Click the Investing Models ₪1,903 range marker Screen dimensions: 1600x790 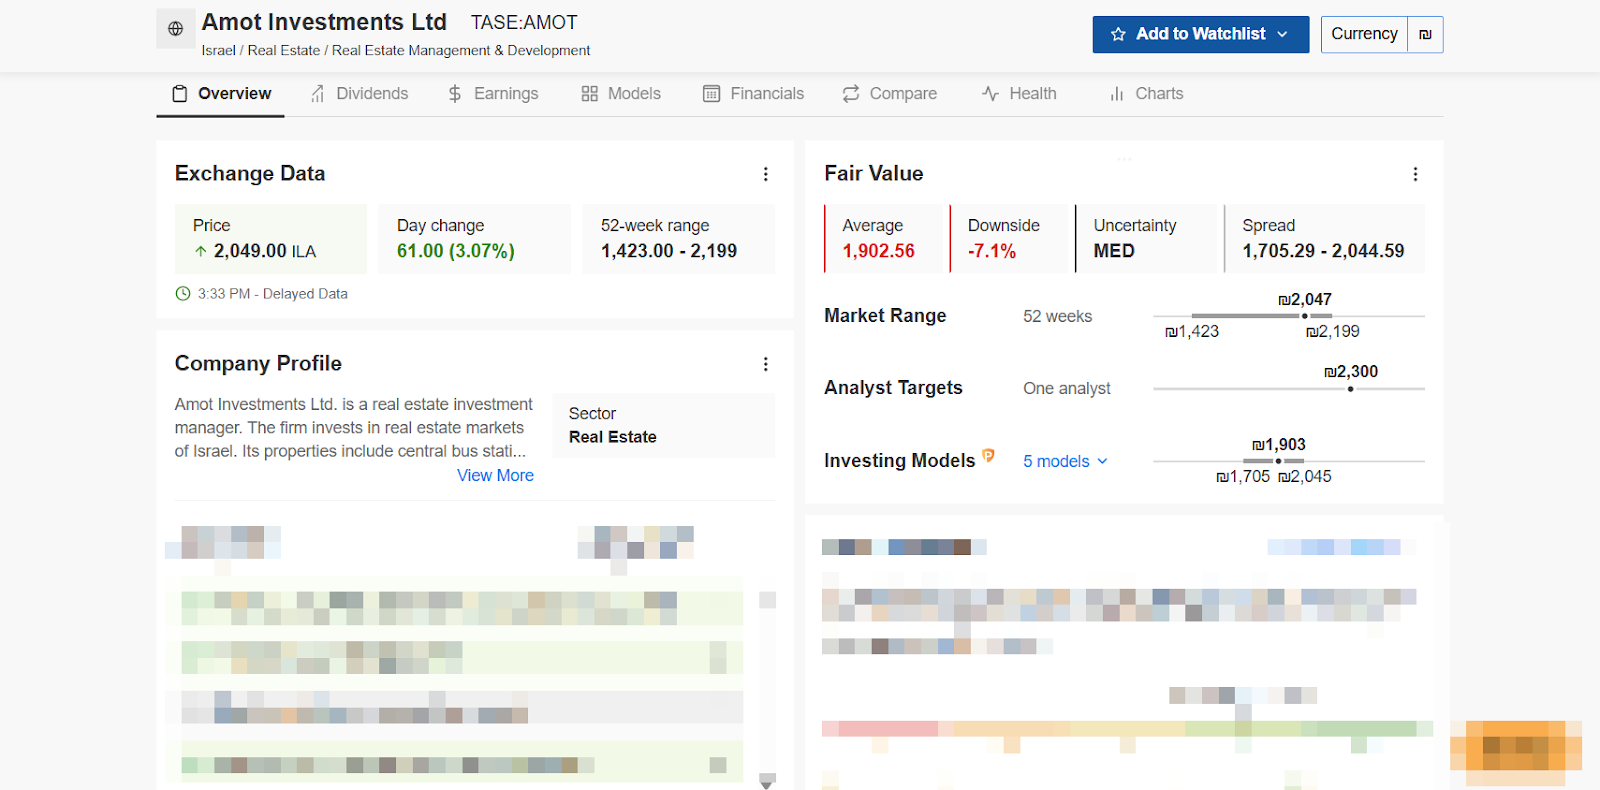click(x=1278, y=461)
